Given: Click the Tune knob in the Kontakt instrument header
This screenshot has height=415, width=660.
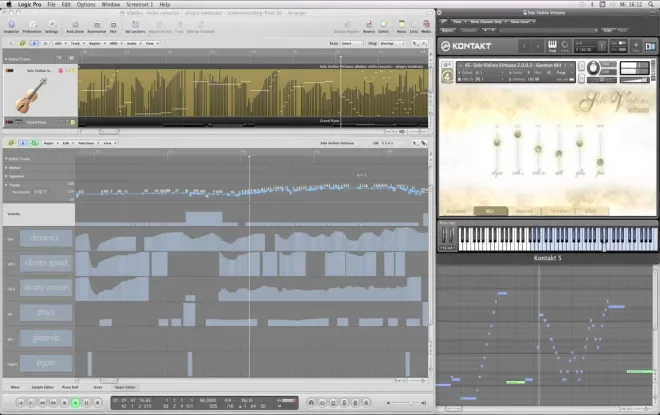Looking at the screenshot, I should pos(593,67).
